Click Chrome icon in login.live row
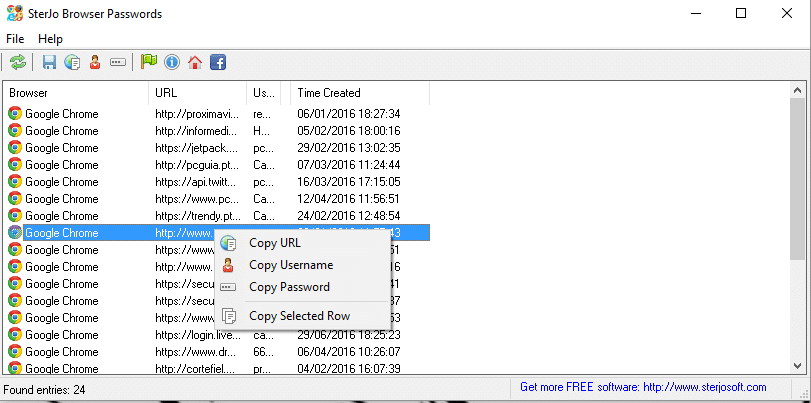Screen dimensions: 811x403 coord(15,335)
